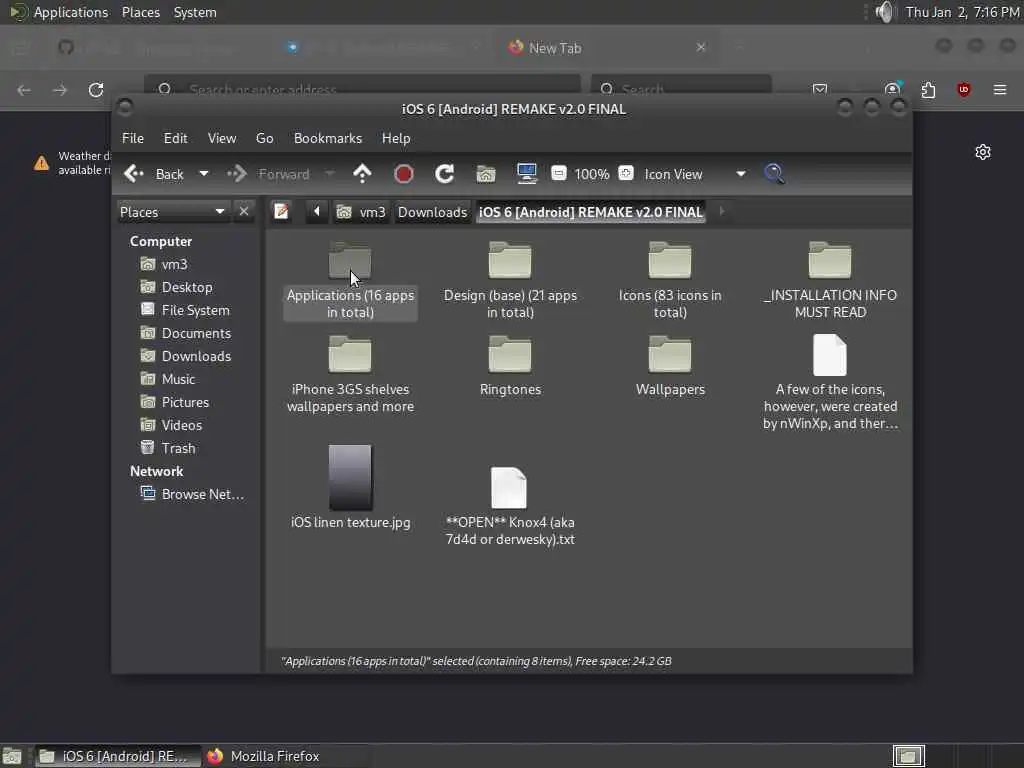1024x768 pixels.
Task: Select the Applications (16 apps) folder
Action: tap(350, 281)
